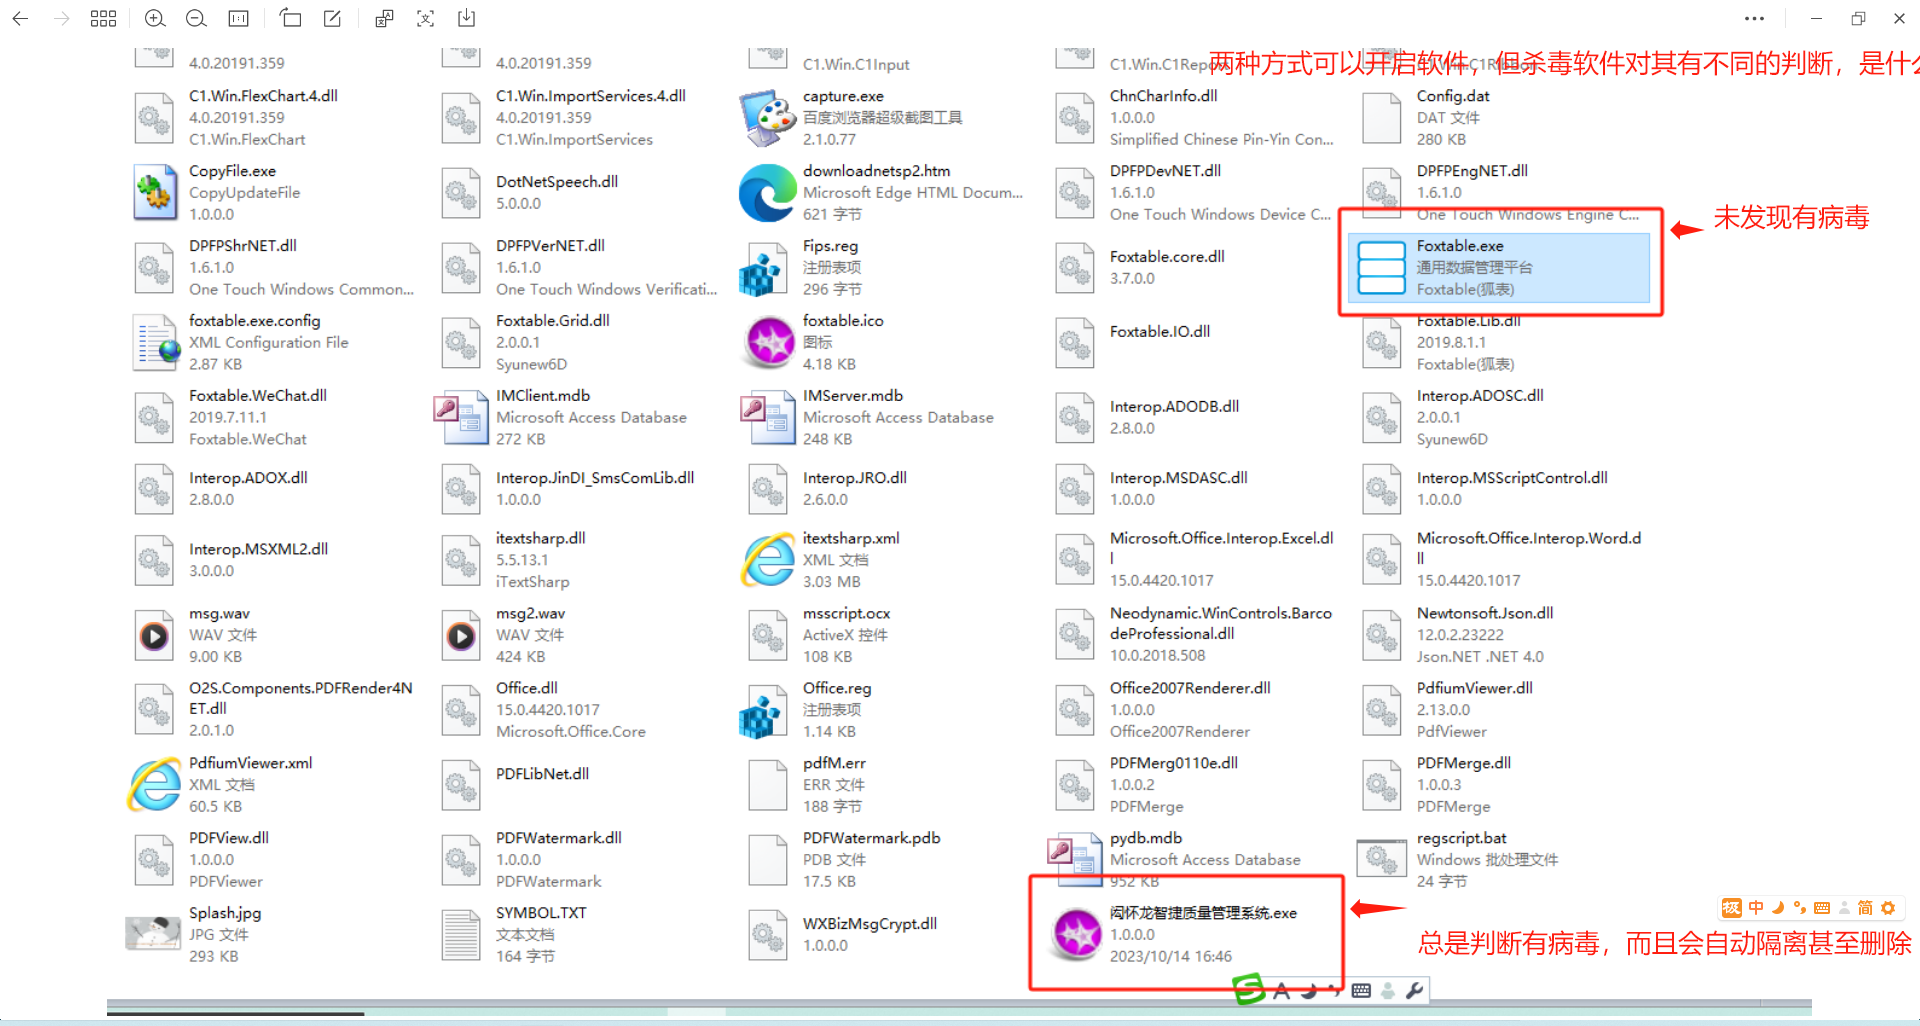Open the orange soft keyboard icon

point(1822,908)
